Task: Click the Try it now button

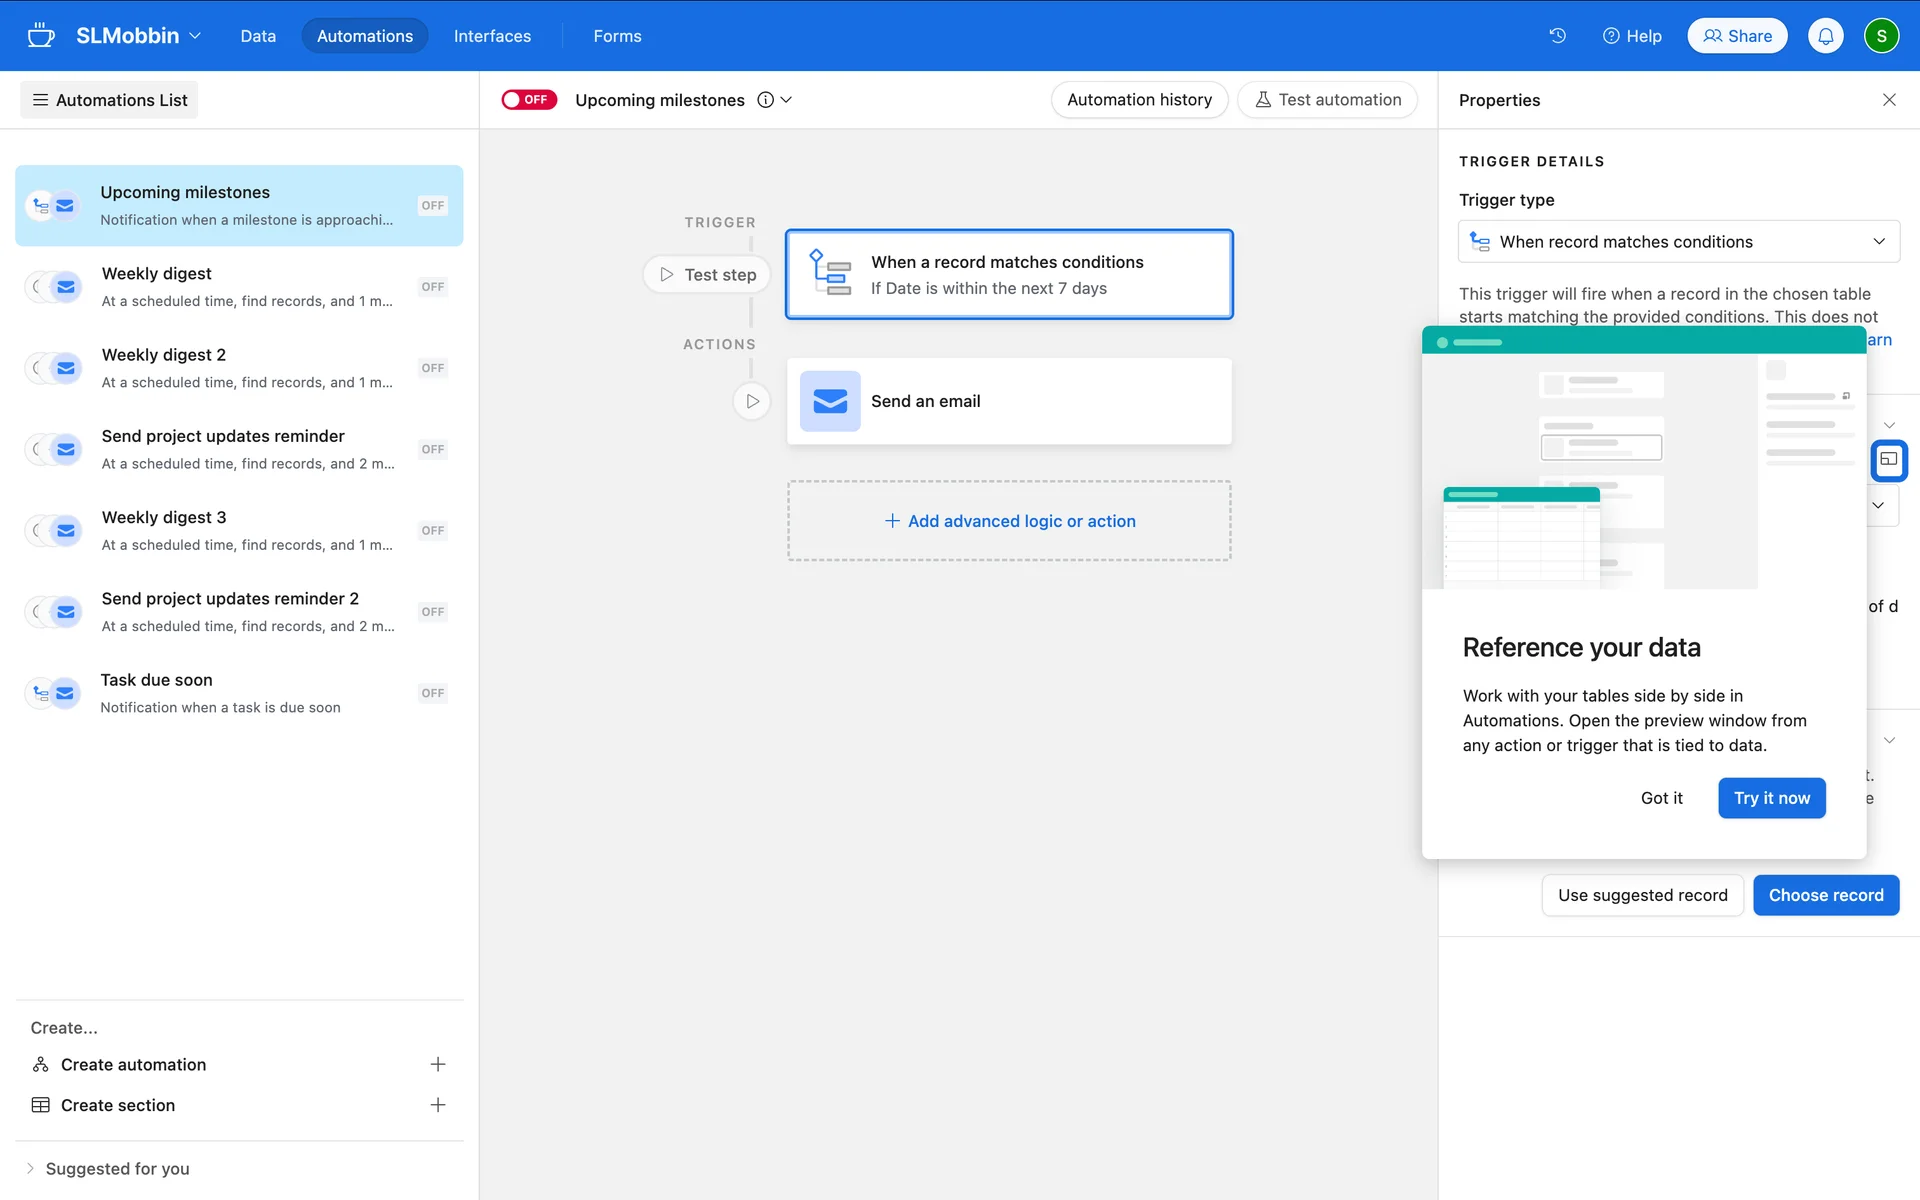Action: pos(1771,798)
